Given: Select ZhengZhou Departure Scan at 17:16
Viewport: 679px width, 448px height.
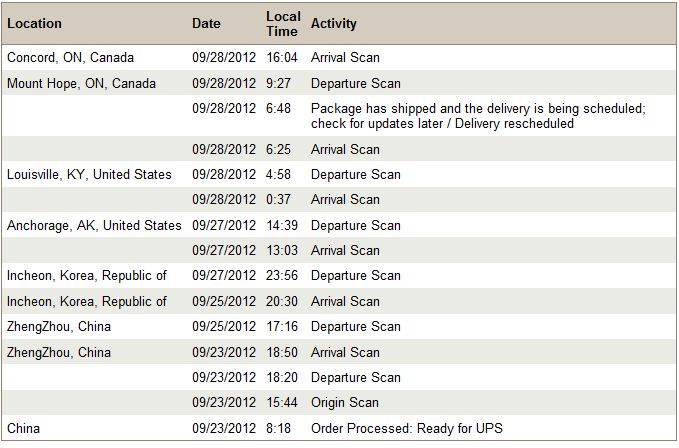Looking at the screenshot, I should coord(356,327).
